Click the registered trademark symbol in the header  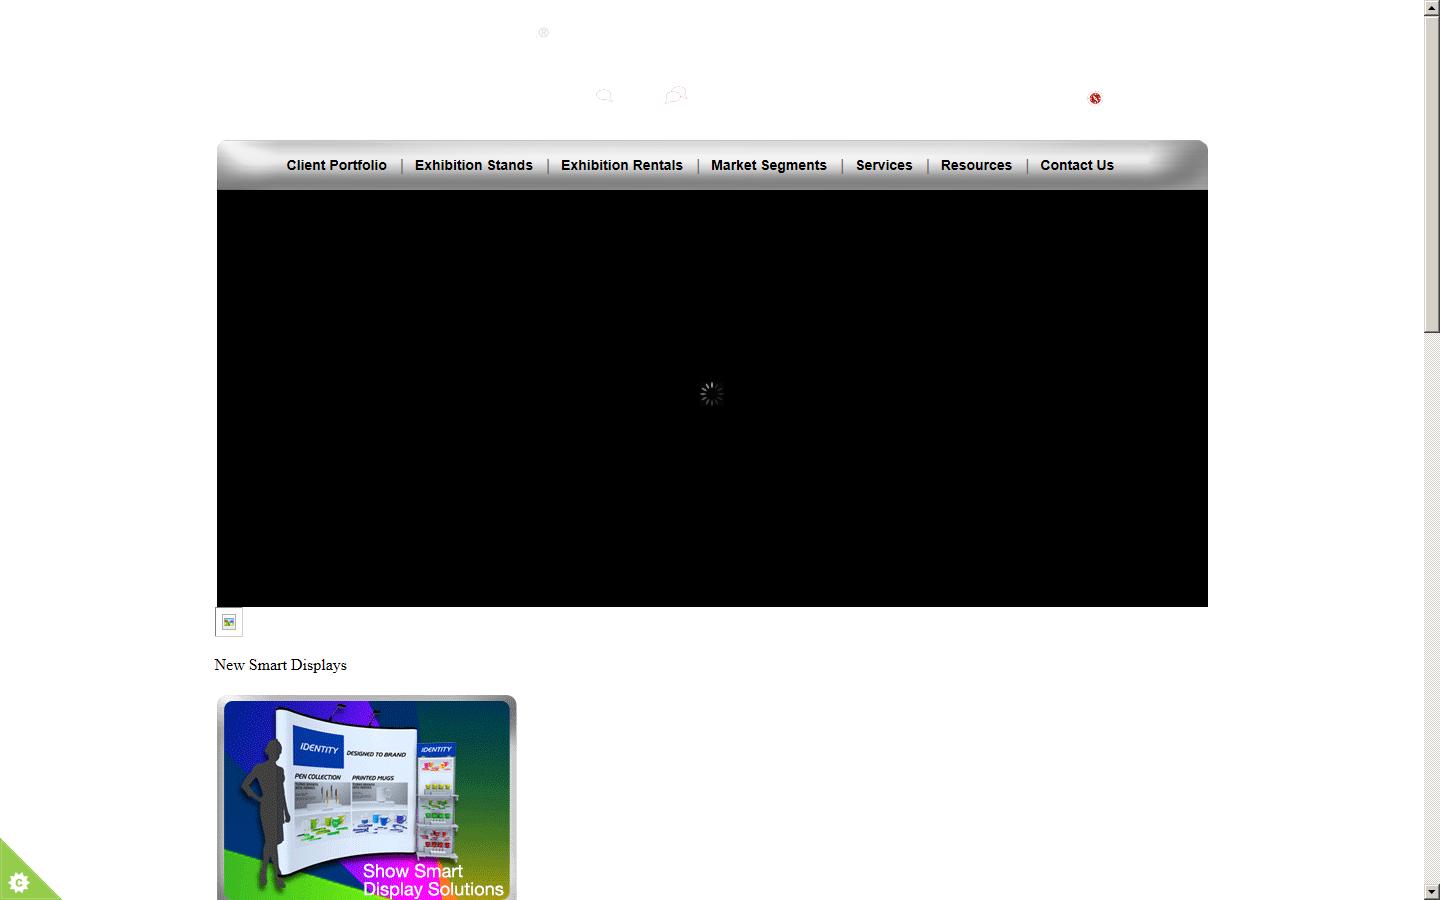543,32
